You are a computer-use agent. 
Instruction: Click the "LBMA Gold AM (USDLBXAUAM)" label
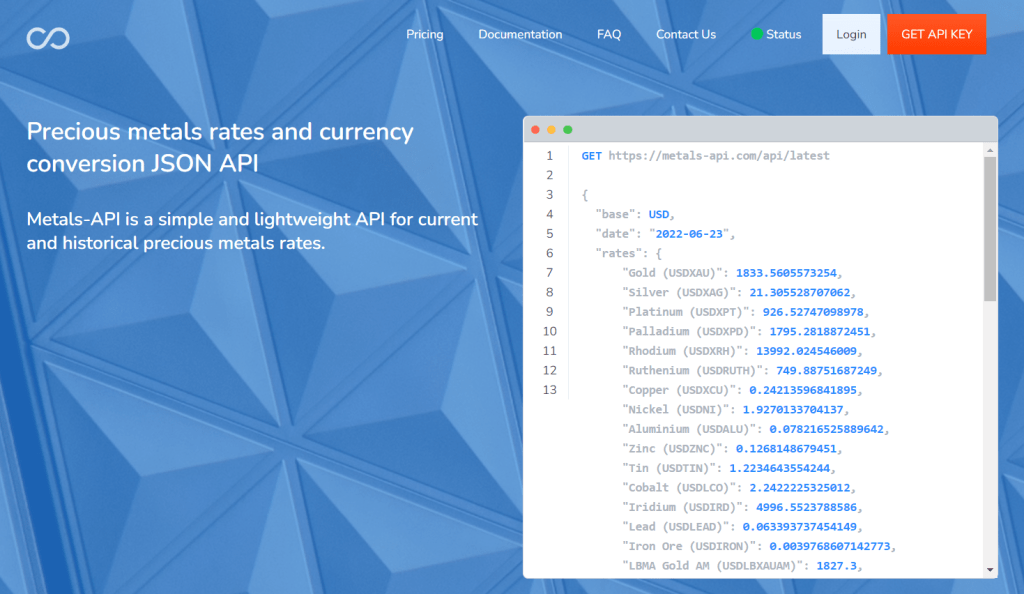pos(712,566)
